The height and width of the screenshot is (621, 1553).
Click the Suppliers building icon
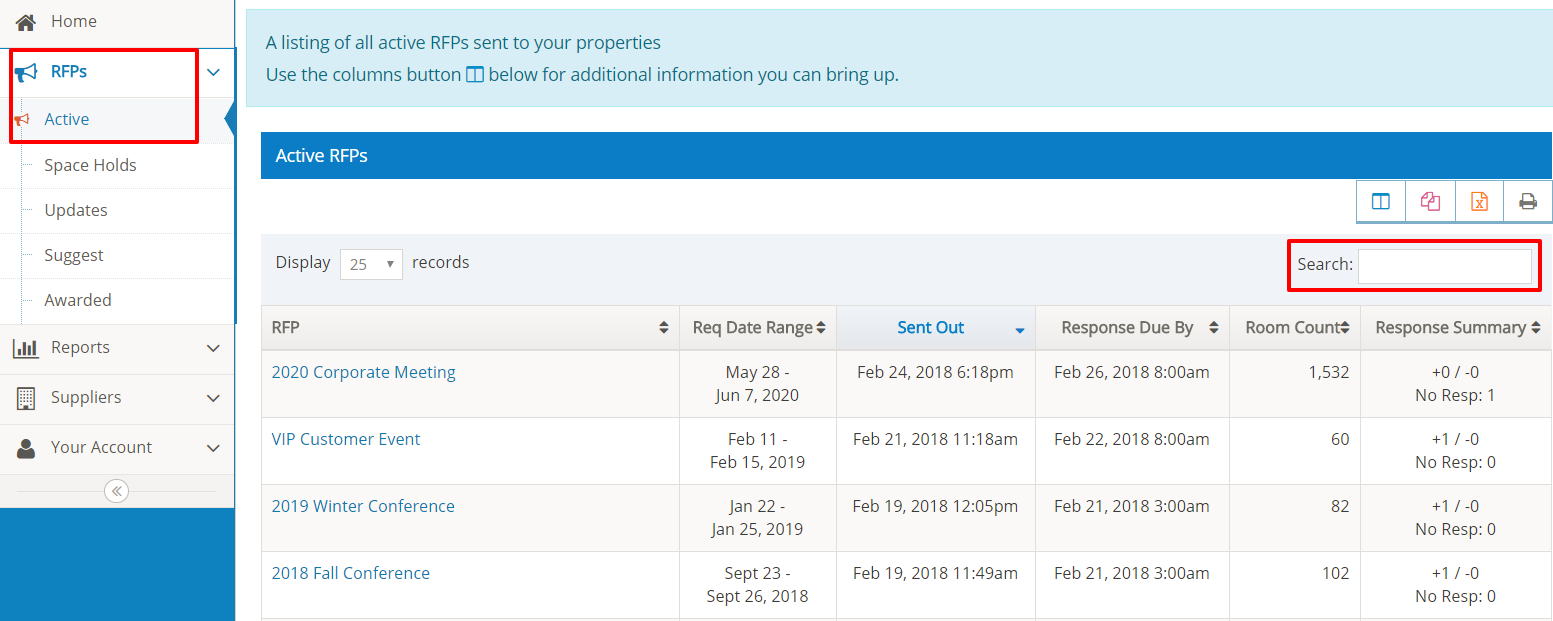(26, 398)
